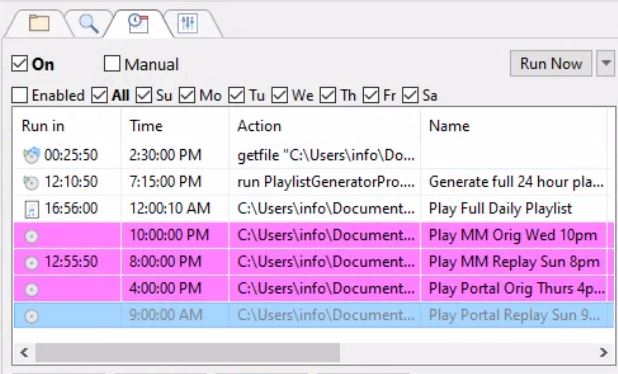This screenshot has width=618, height=374.
Task: Open the folder browser tab
Action: (x=39, y=24)
